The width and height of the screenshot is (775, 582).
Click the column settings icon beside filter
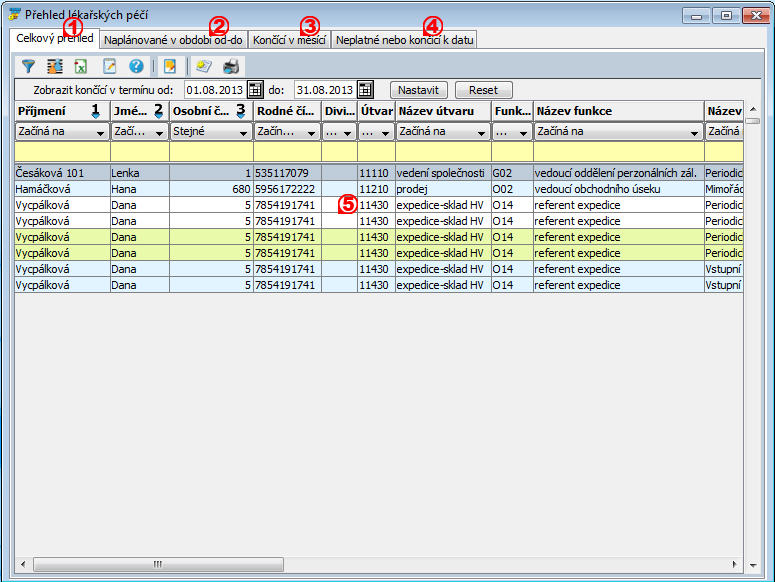pyautogui.click(x=54, y=66)
